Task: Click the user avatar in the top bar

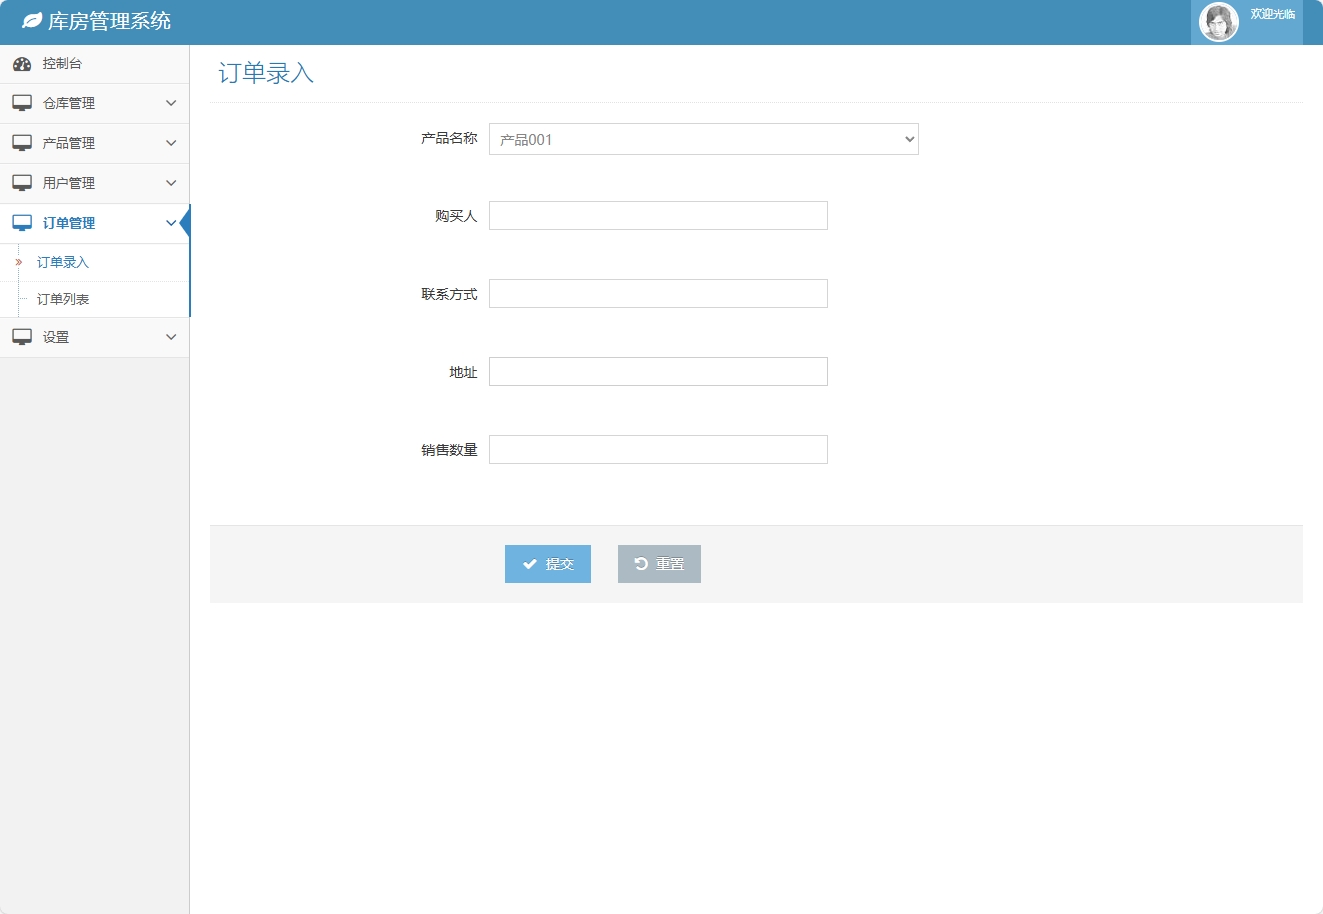Action: click(x=1219, y=21)
